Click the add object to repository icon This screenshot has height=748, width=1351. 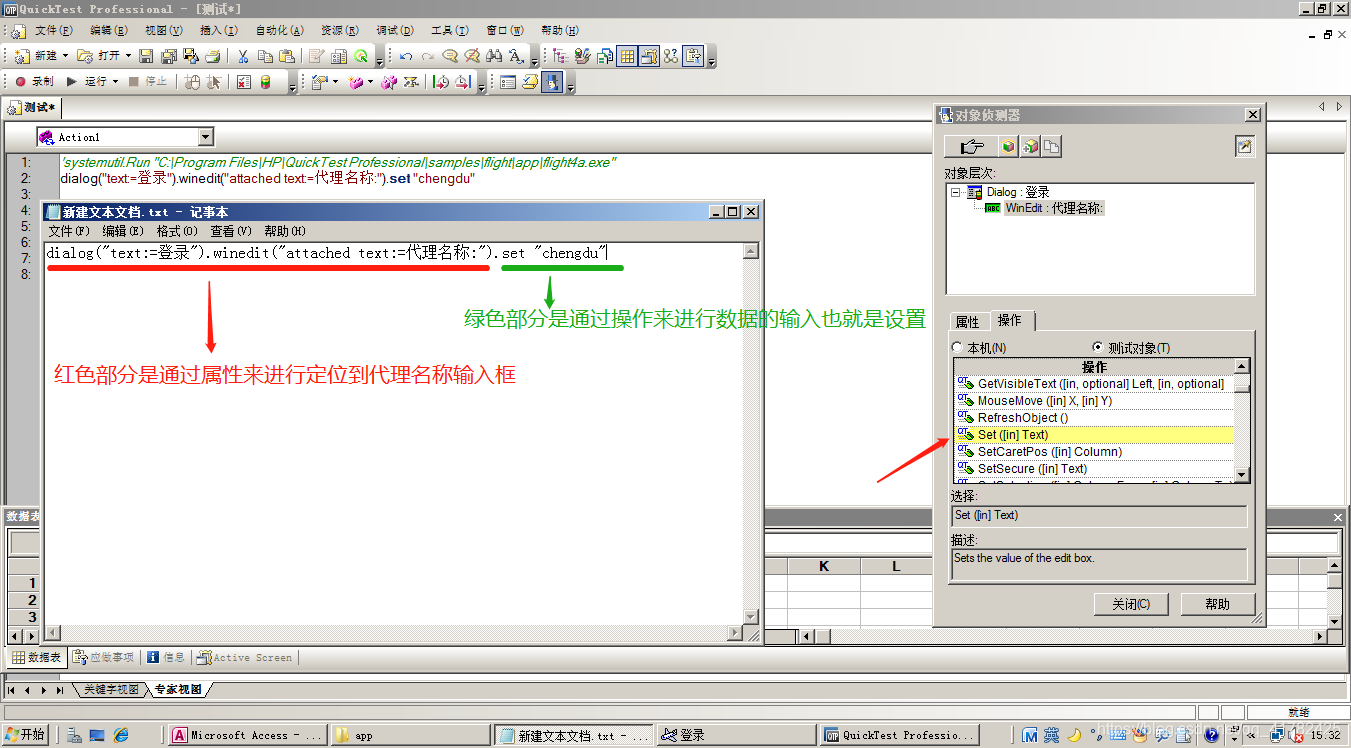point(1030,147)
